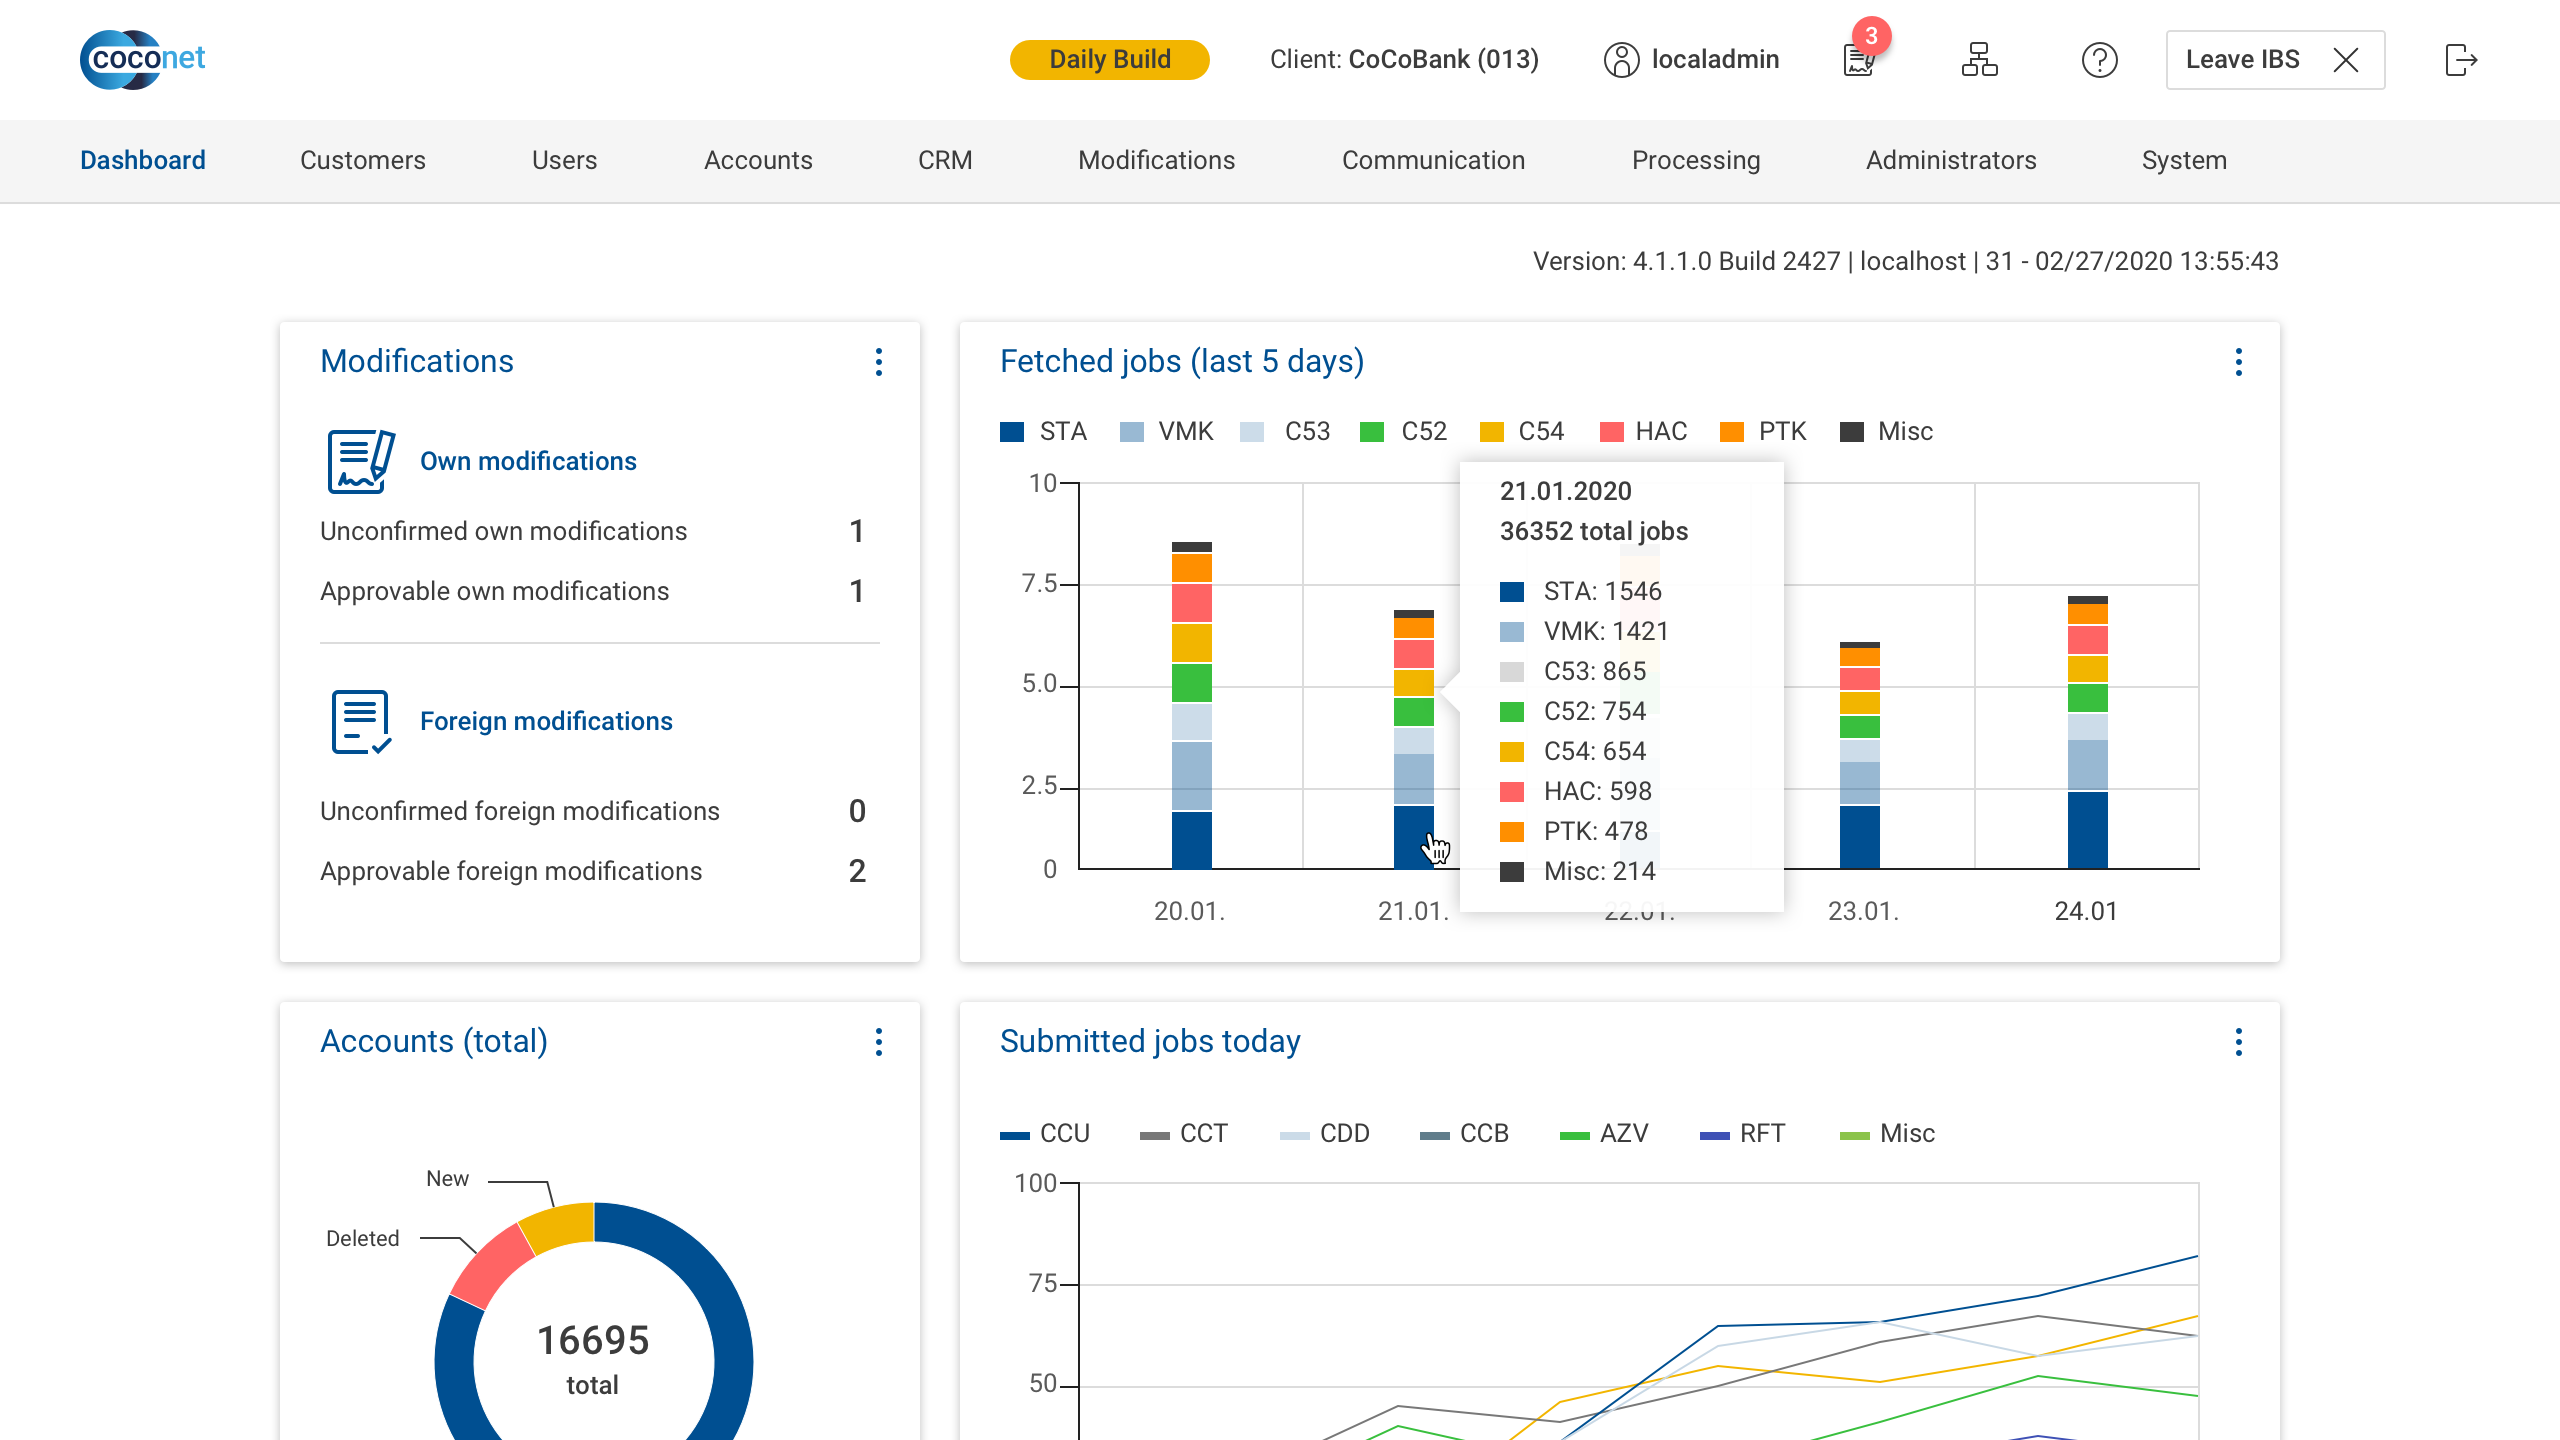Click the yellow New donut segment
This screenshot has width=2560, height=1440.
[560, 1226]
